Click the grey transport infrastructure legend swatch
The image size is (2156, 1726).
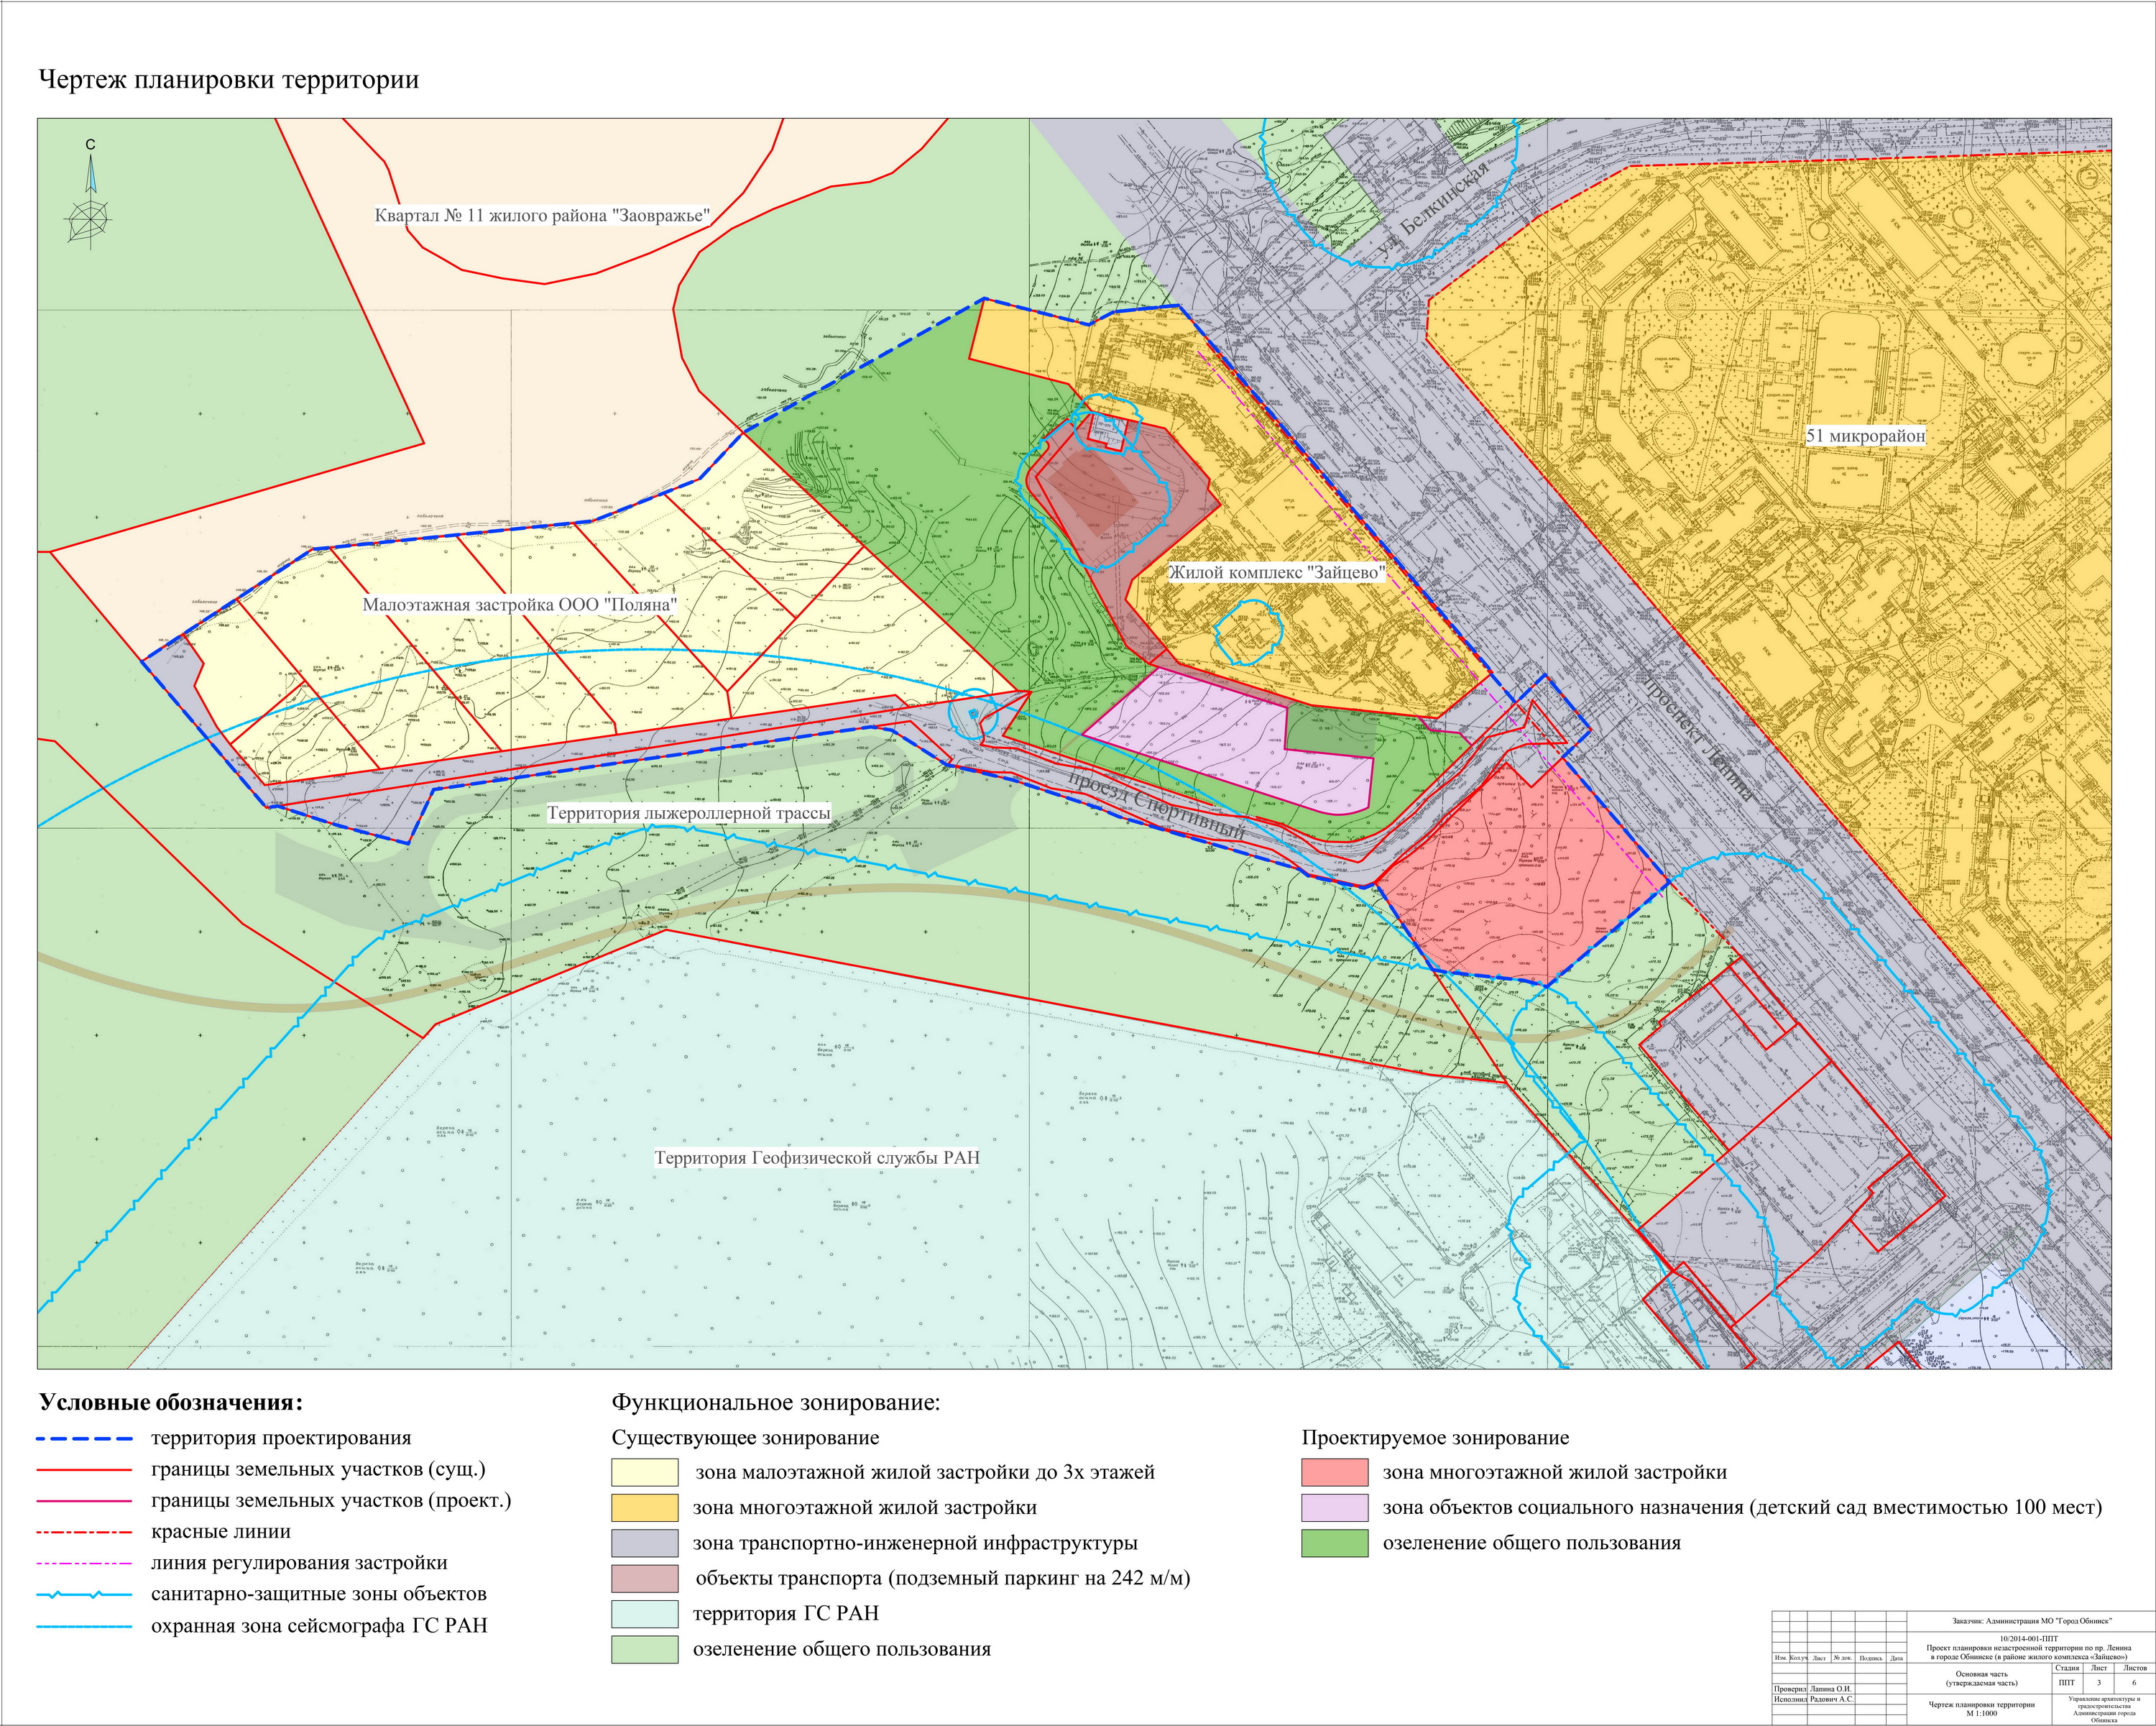pyautogui.click(x=644, y=1543)
